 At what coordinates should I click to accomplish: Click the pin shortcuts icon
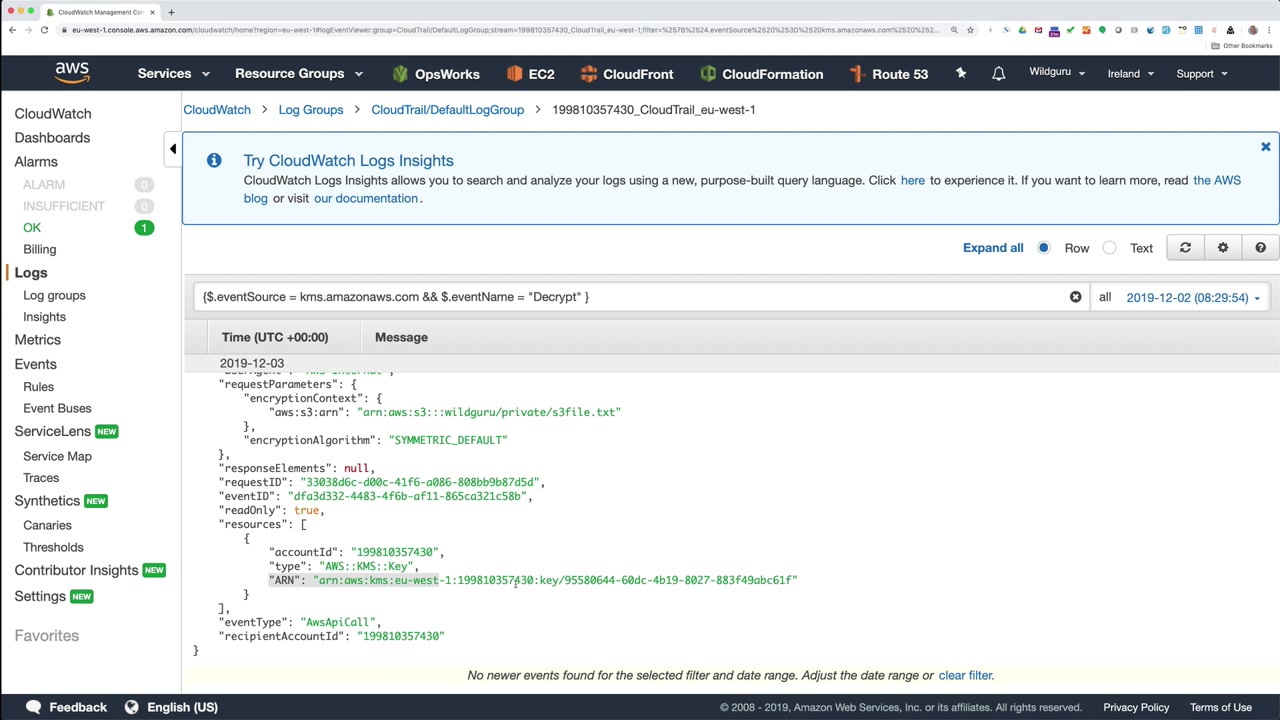pos(961,74)
